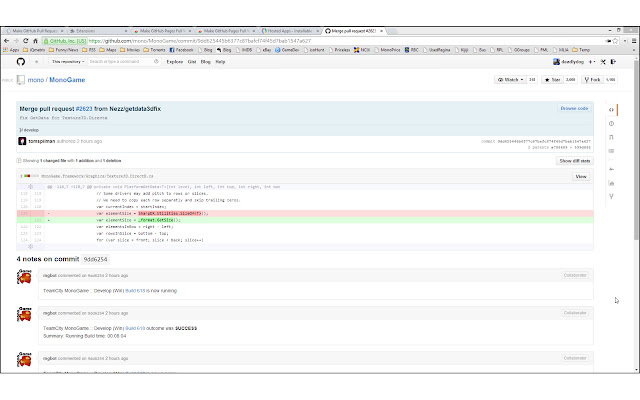Open the Maps bookmarks folder
This screenshot has height=400, width=640.
(x=108, y=50)
